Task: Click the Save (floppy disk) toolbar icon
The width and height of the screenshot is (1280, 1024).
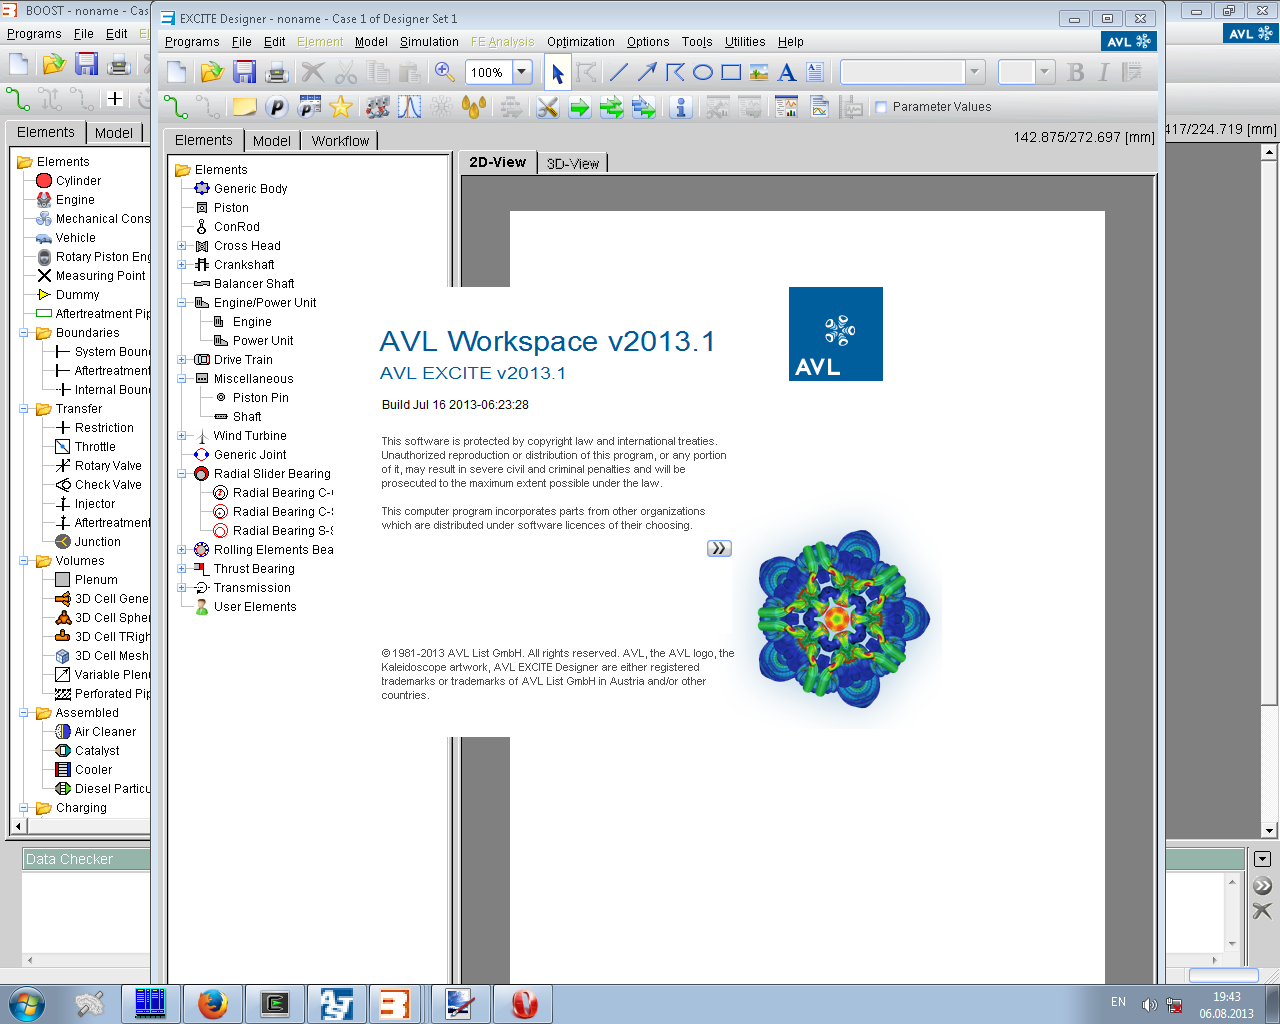Action: click(244, 72)
